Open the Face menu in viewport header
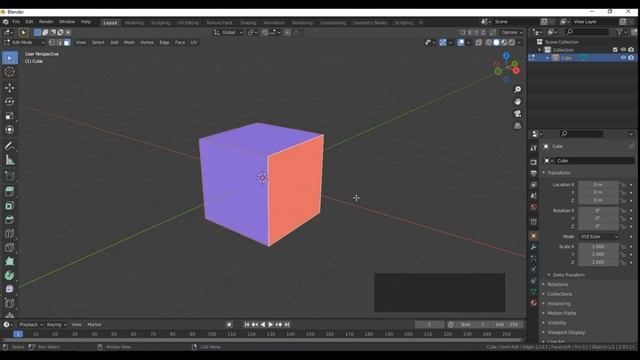 click(x=180, y=42)
